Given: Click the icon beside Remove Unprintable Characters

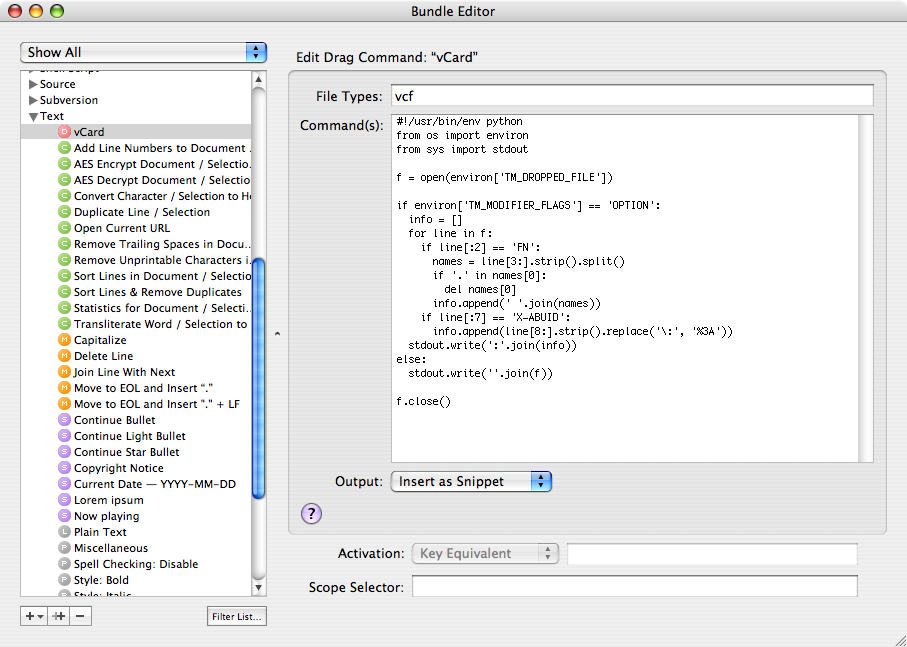Looking at the screenshot, I should pyautogui.click(x=64, y=260).
